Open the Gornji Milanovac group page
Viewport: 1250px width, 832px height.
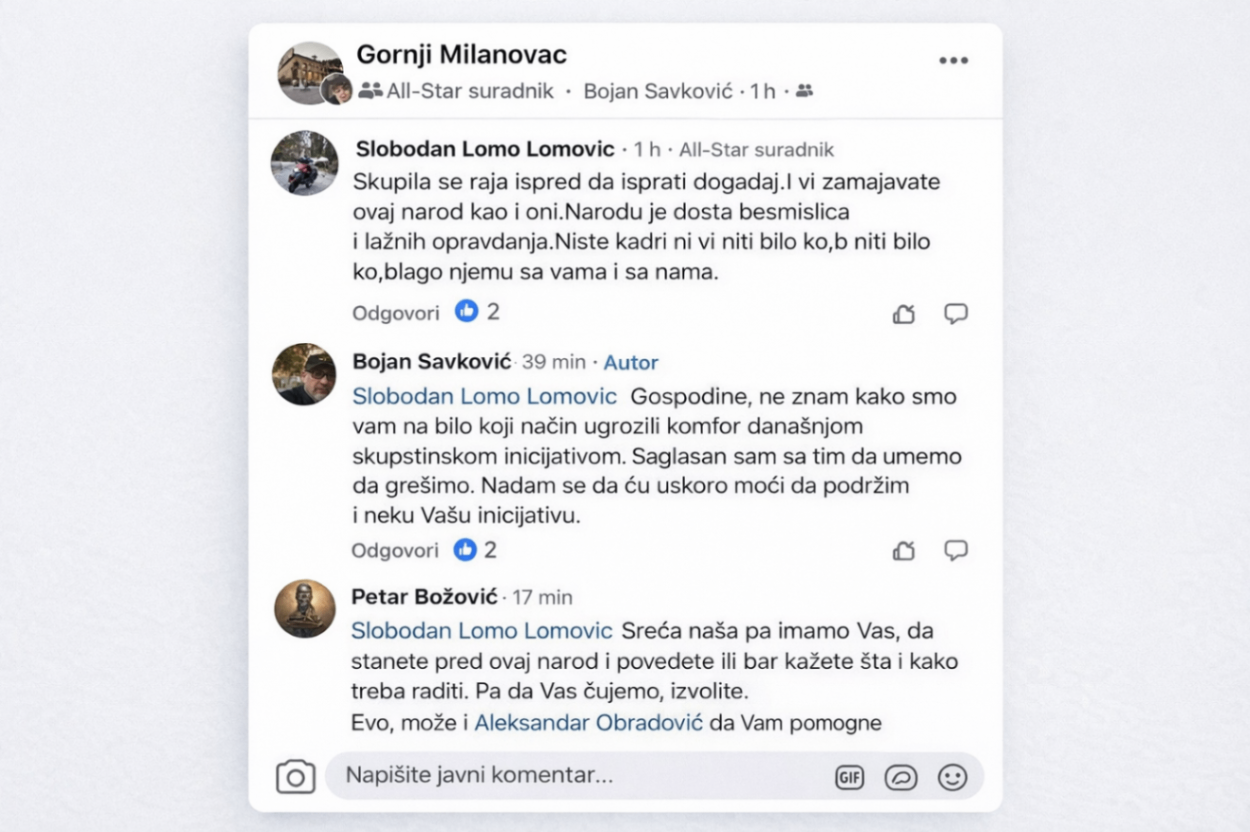click(x=461, y=55)
